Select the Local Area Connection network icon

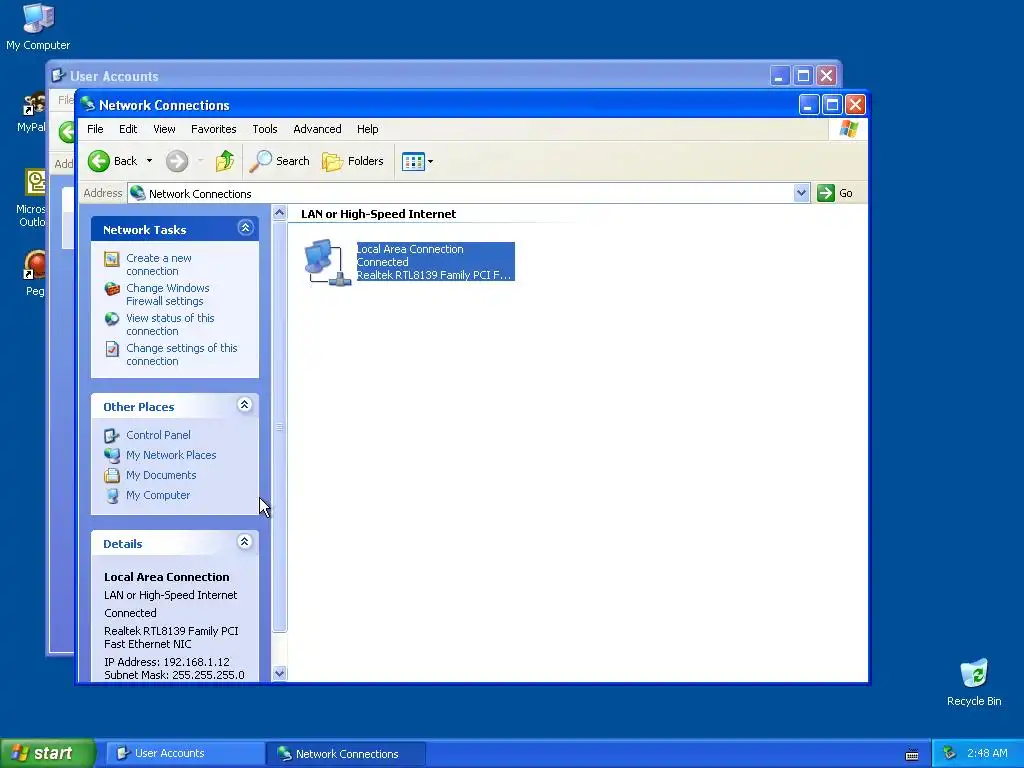click(x=327, y=263)
